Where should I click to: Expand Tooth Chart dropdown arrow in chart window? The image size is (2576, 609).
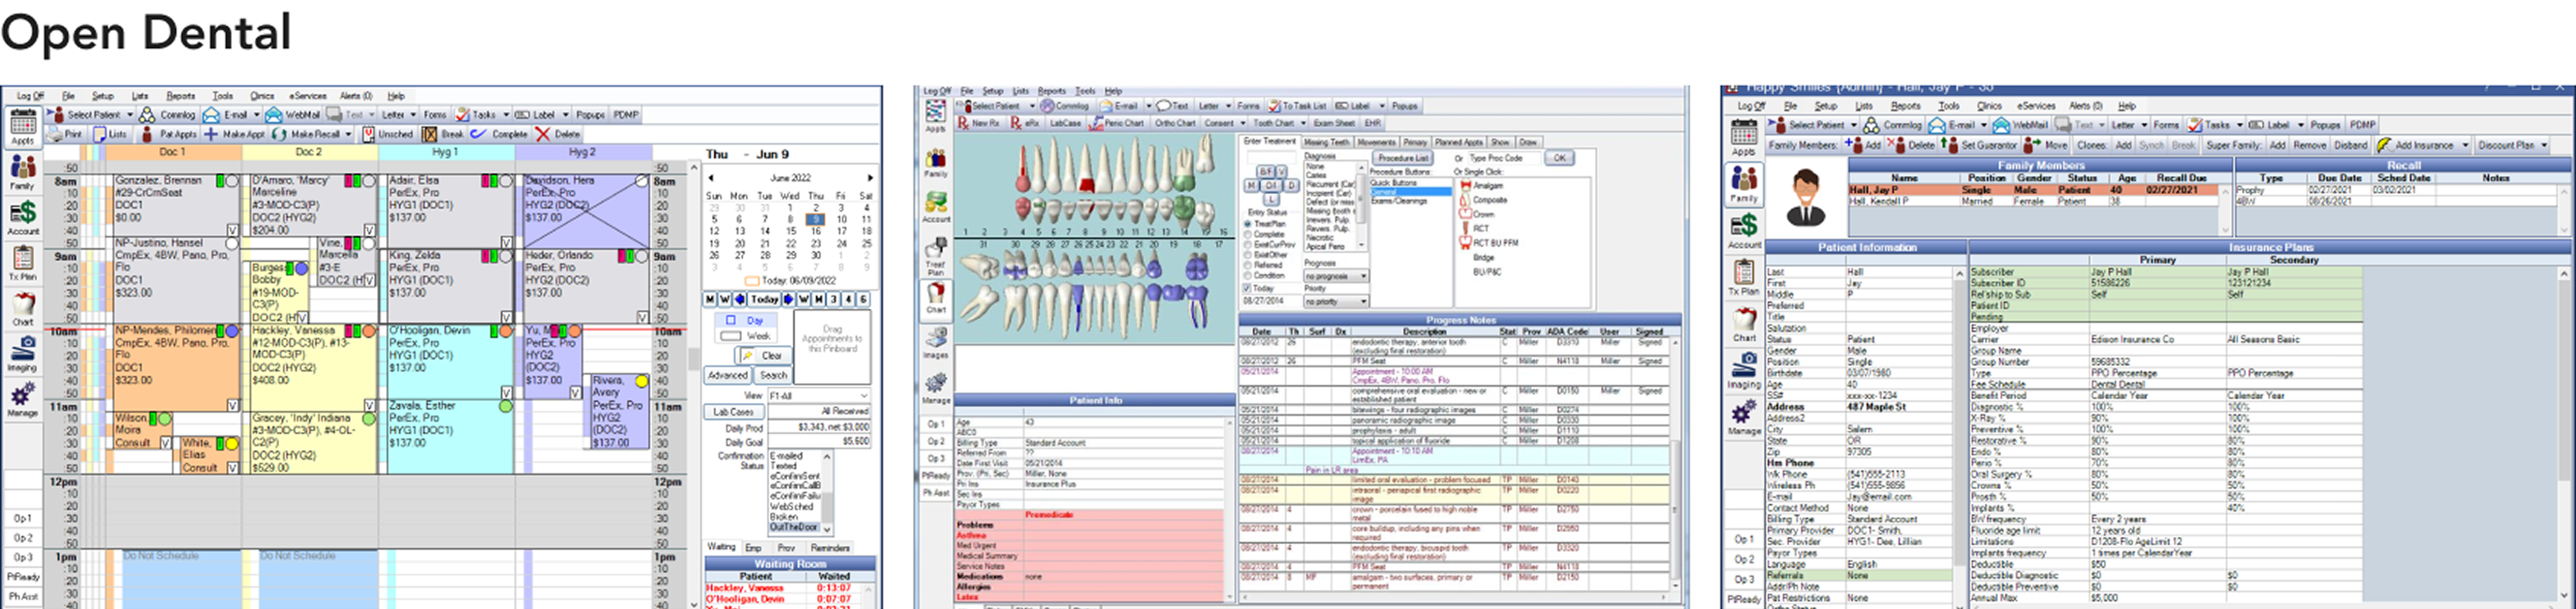click(1303, 123)
